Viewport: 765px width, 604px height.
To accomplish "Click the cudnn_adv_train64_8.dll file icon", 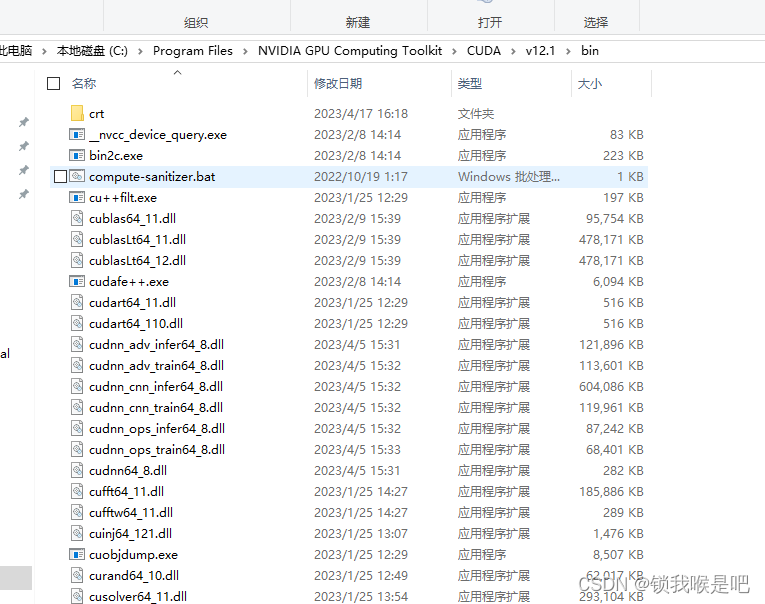I will point(77,365).
